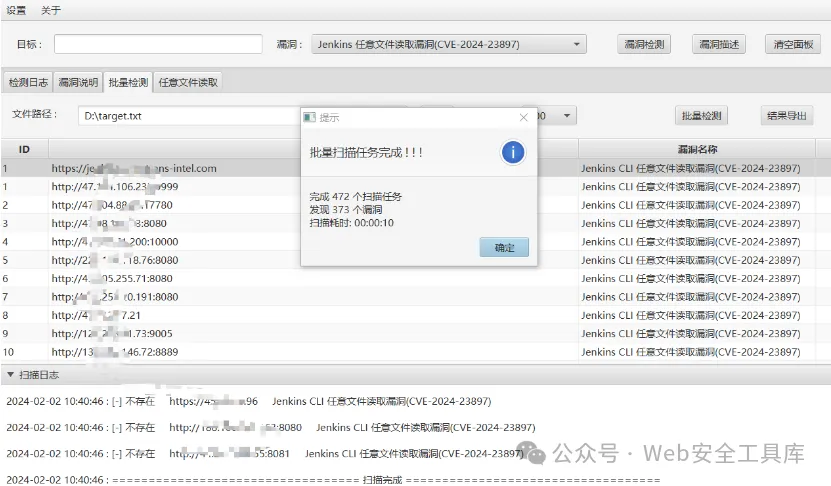Click the 扫描耗时: 00:00:10 text
This screenshot has height=486, width=831.
click(x=351, y=223)
